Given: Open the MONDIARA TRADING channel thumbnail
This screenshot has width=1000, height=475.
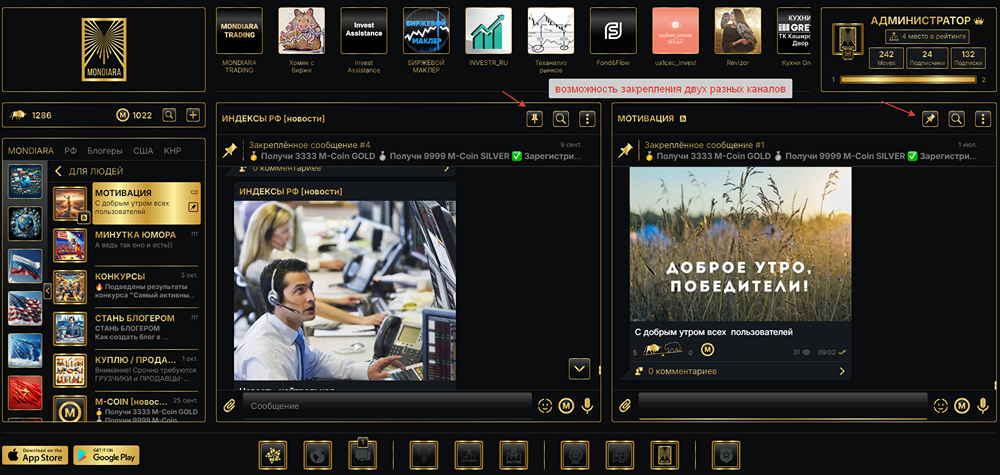Looking at the screenshot, I should coord(239,31).
